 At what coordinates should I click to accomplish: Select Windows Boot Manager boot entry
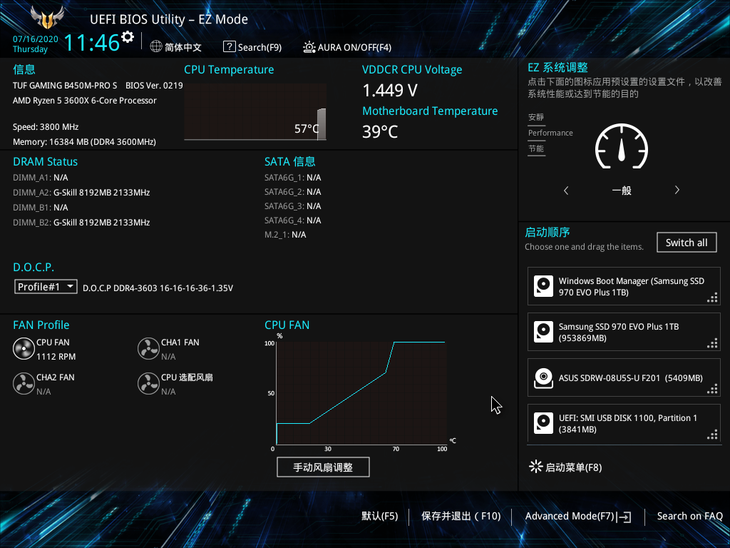point(624,286)
